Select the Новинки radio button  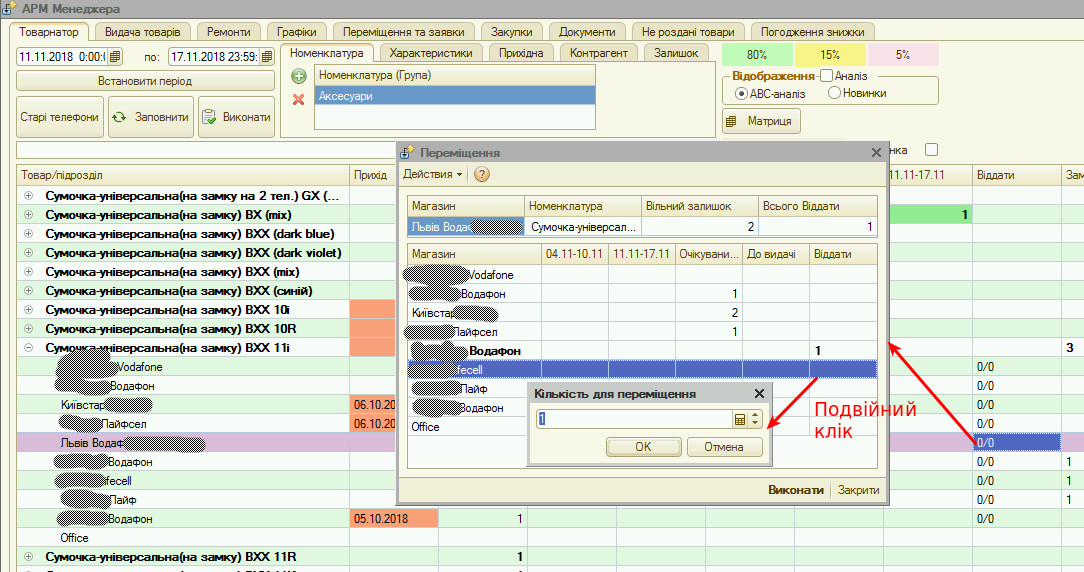(x=835, y=93)
